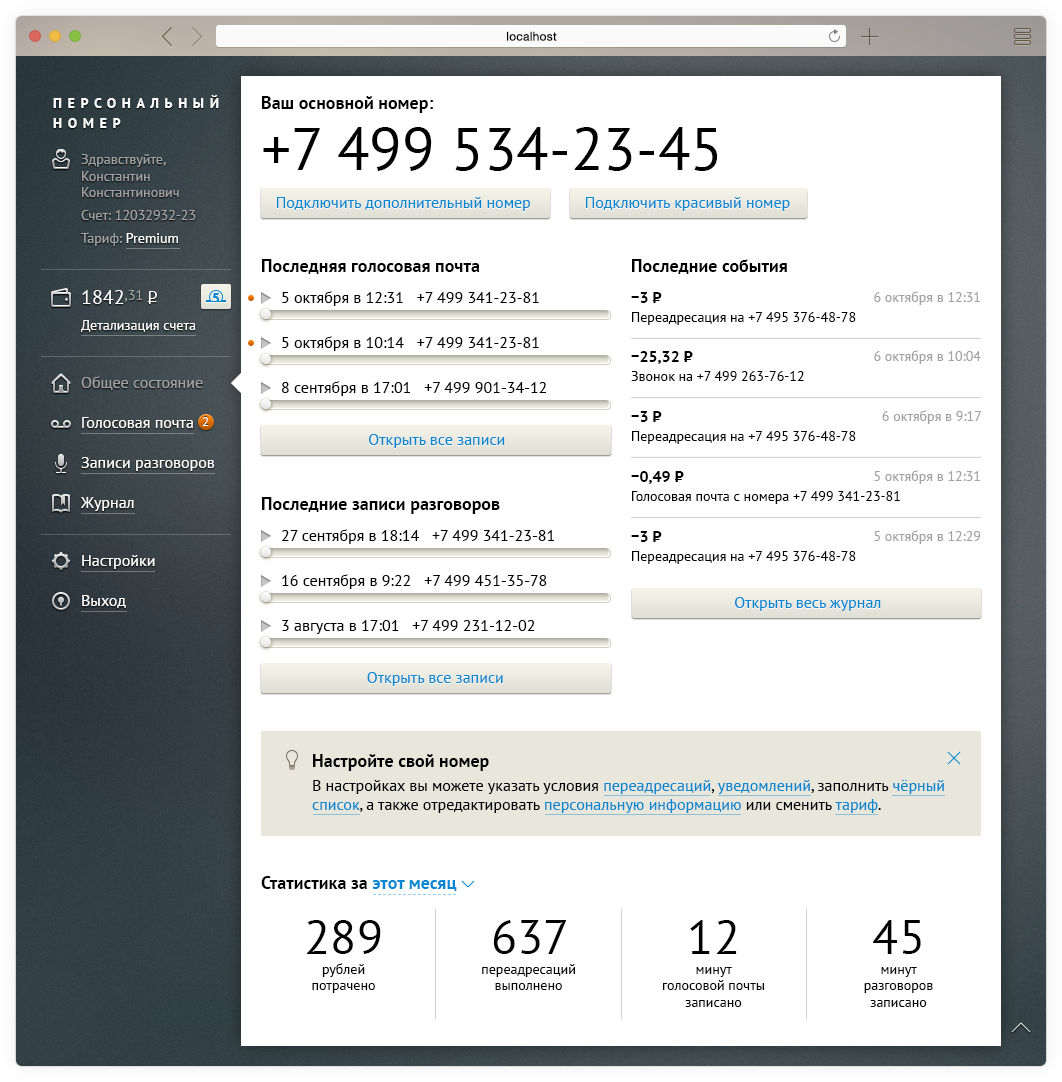Image resolution: width=1062 pixels, height=1082 pixels.
Task: Click the top-up account button icon
Action: click(216, 297)
